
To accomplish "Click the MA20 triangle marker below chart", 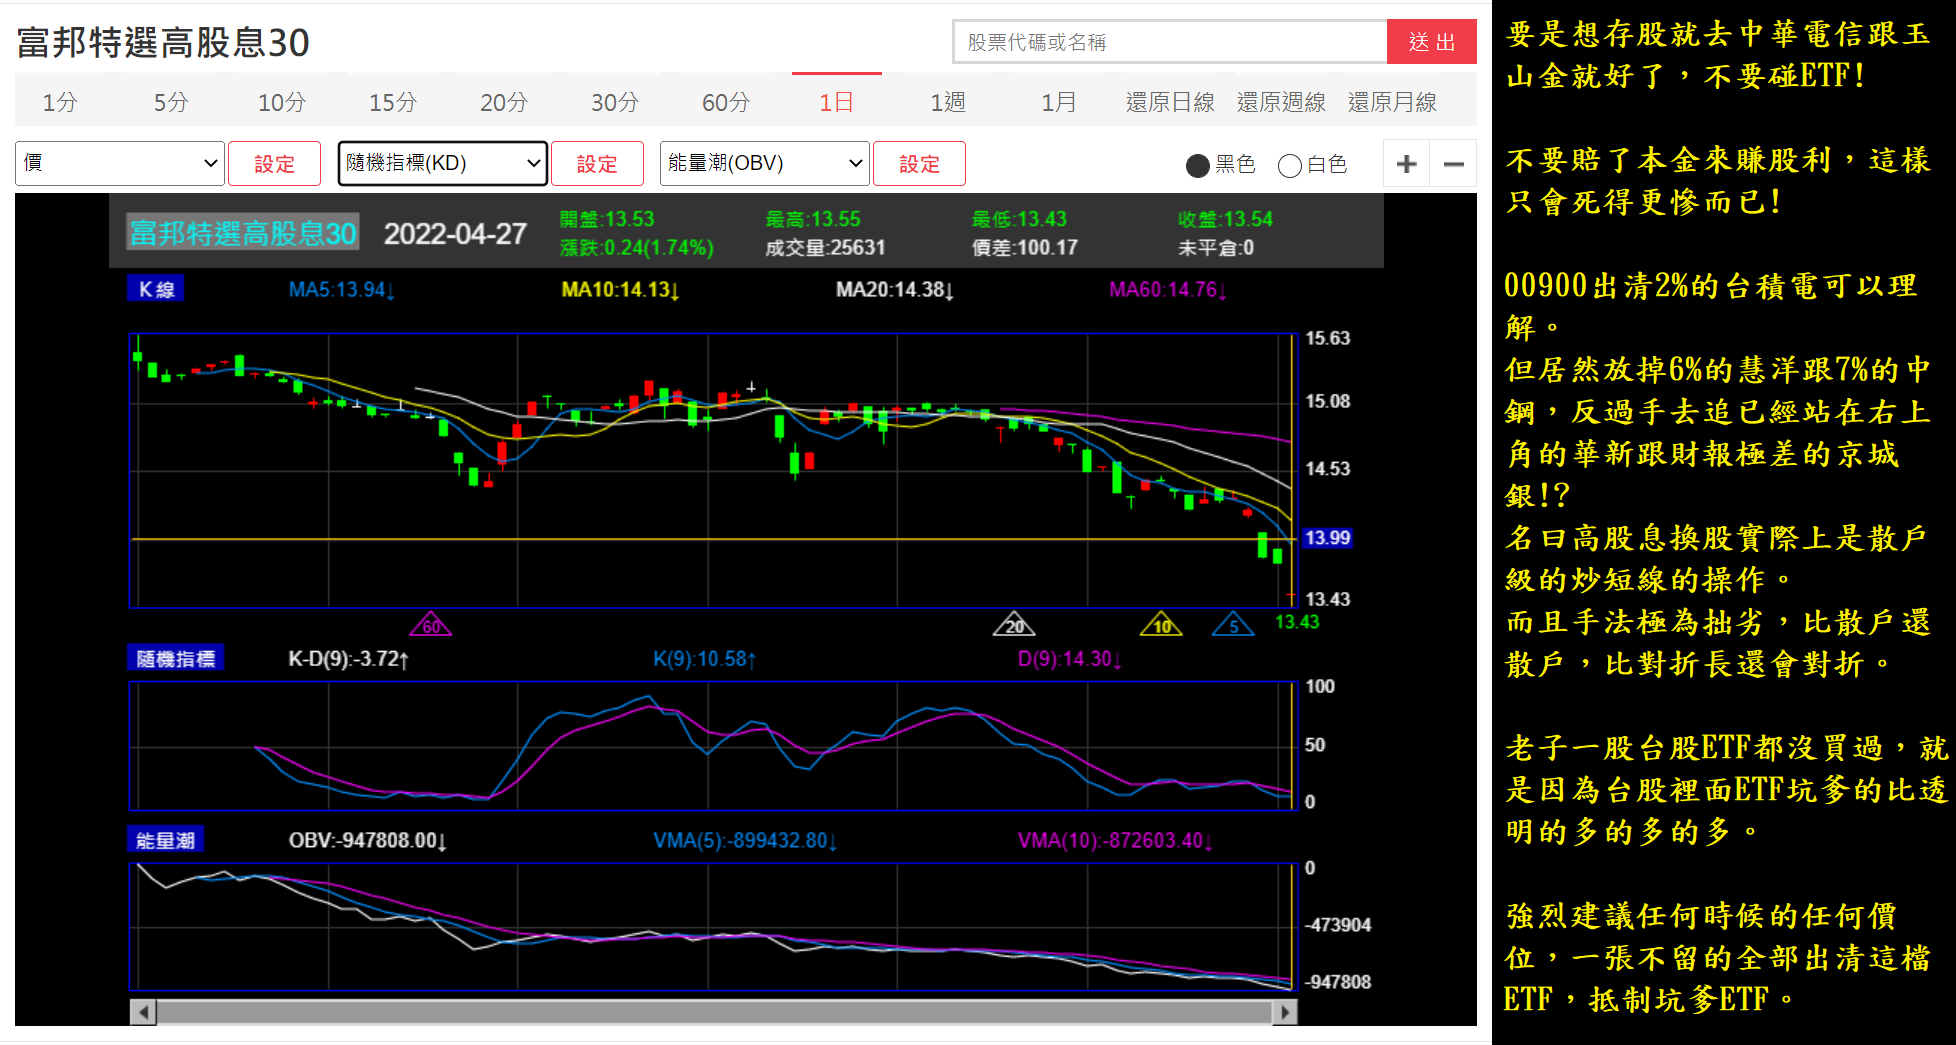I will (x=1014, y=624).
